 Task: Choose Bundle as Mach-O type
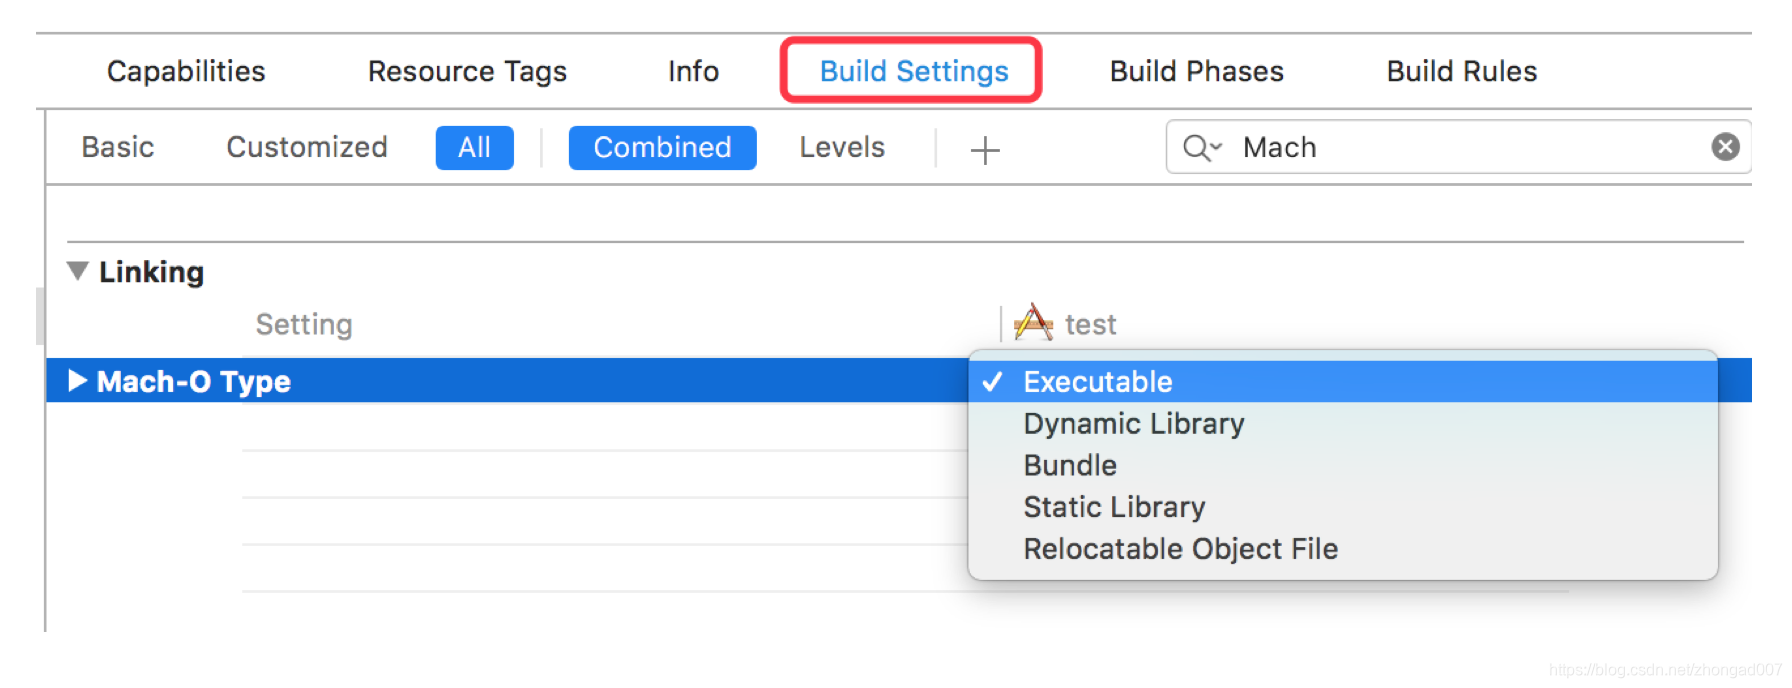coord(1069,466)
